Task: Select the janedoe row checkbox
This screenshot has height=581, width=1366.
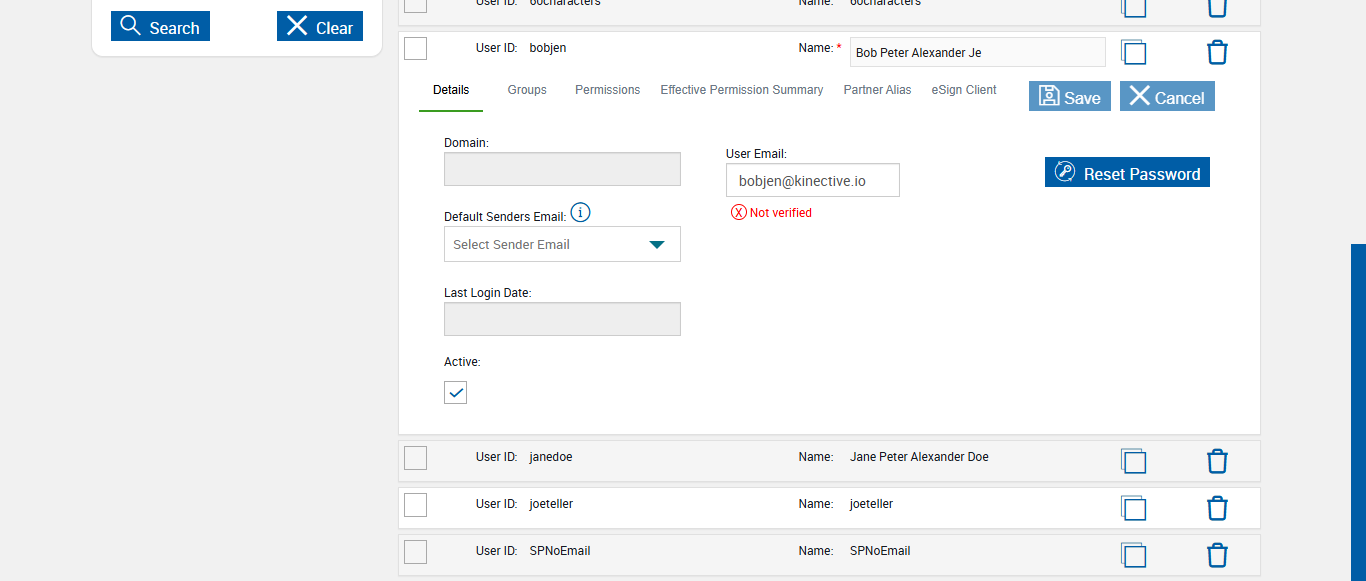Action: click(416, 458)
